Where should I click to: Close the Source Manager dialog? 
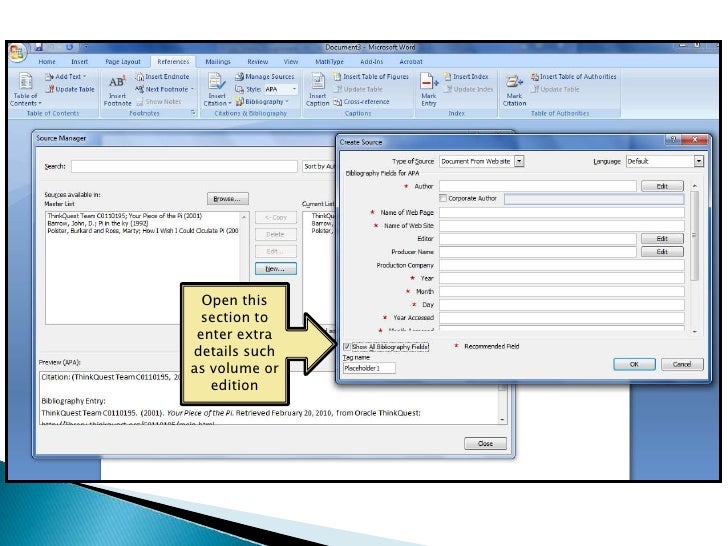tap(485, 443)
